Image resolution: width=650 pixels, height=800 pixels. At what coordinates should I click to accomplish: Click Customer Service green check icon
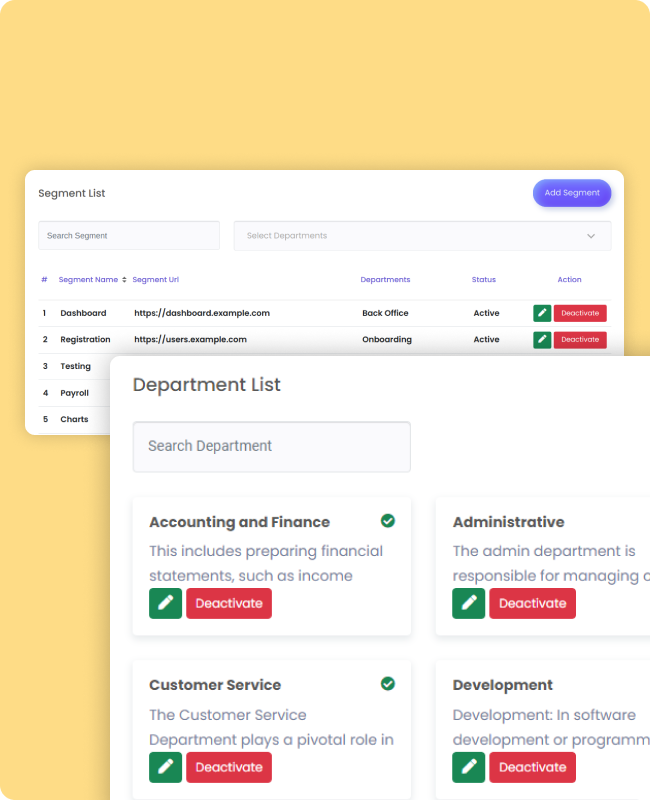(388, 684)
